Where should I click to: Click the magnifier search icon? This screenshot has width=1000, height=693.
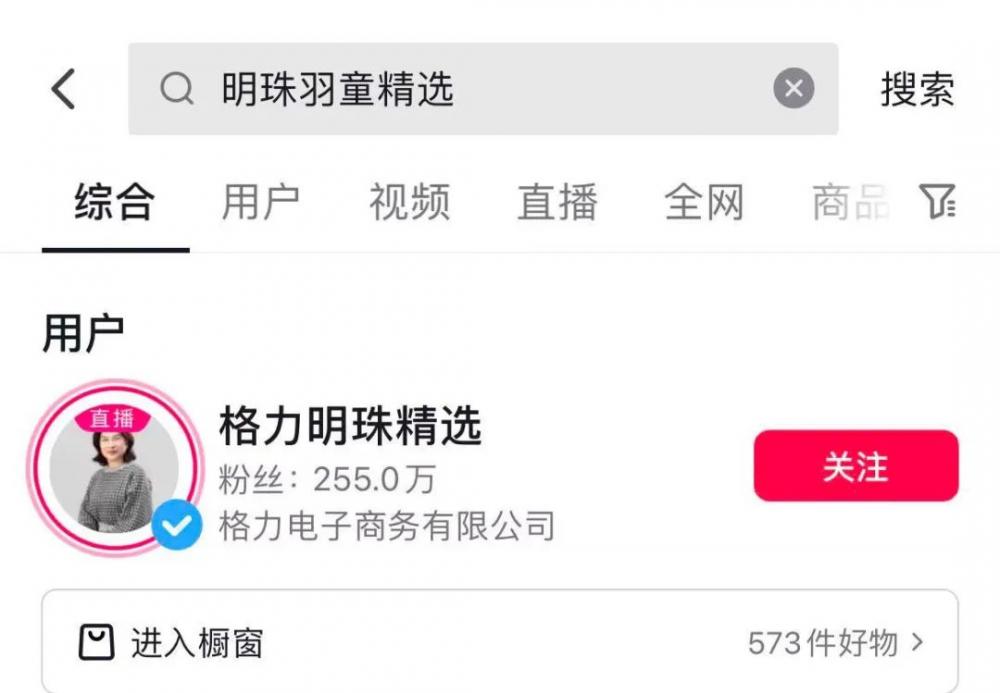(177, 89)
